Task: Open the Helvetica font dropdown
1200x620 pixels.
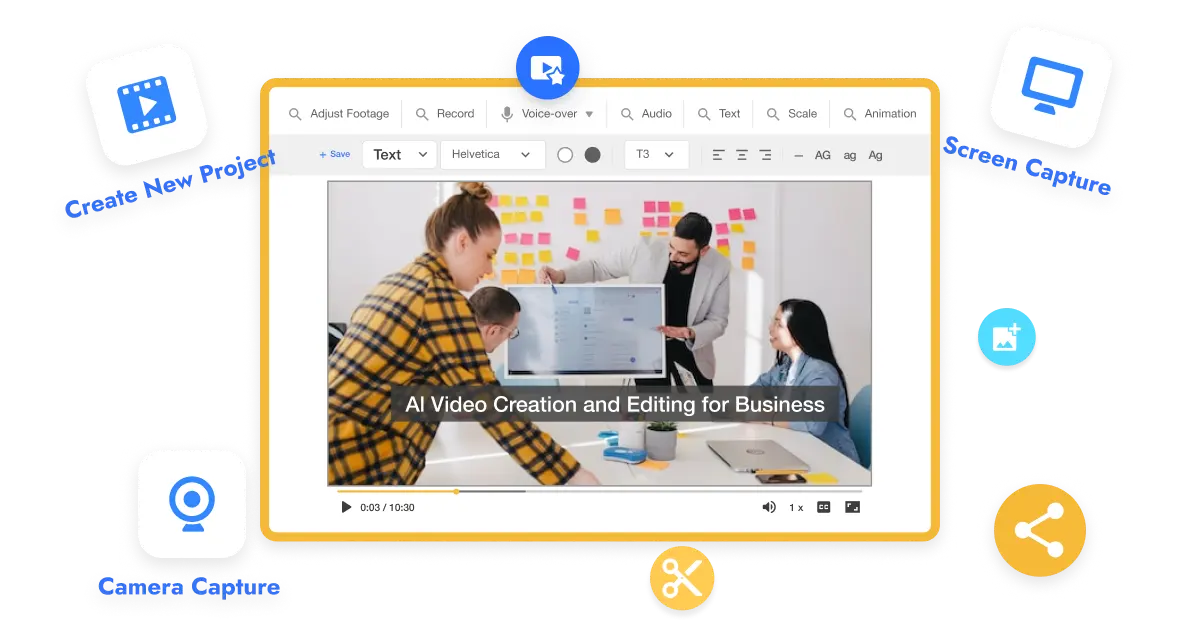Action: [492, 155]
